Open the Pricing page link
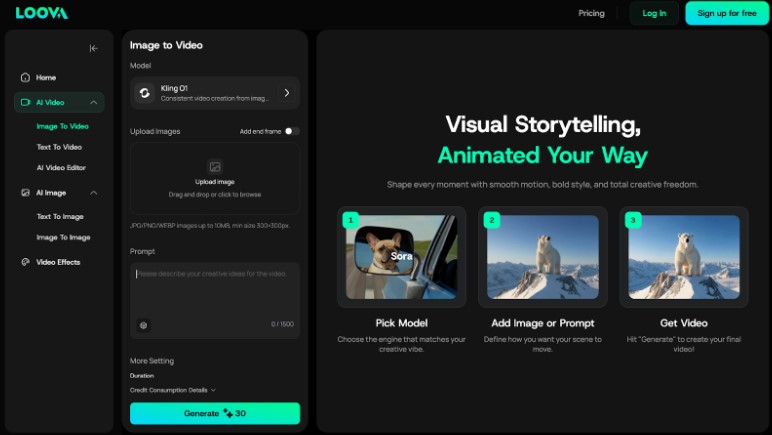Screen dimensions: 772x435 pyautogui.click(x=591, y=13)
